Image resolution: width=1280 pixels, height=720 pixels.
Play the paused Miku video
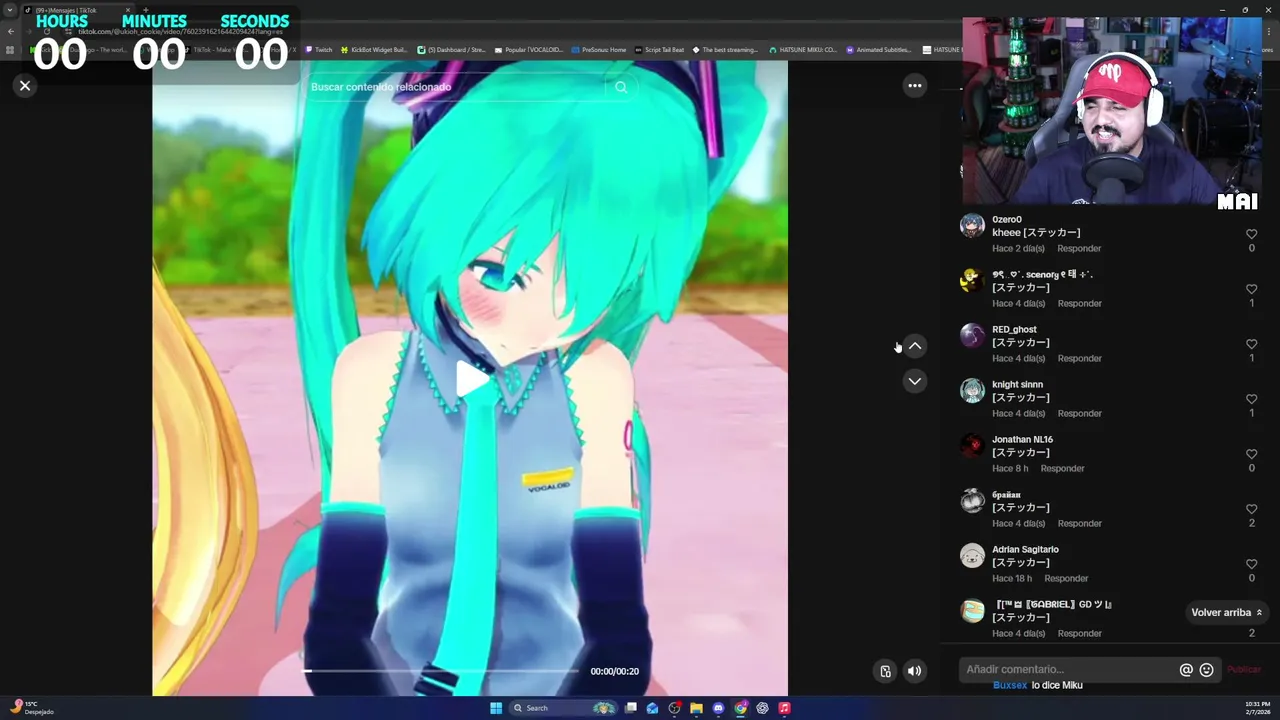pyautogui.click(x=470, y=378)
